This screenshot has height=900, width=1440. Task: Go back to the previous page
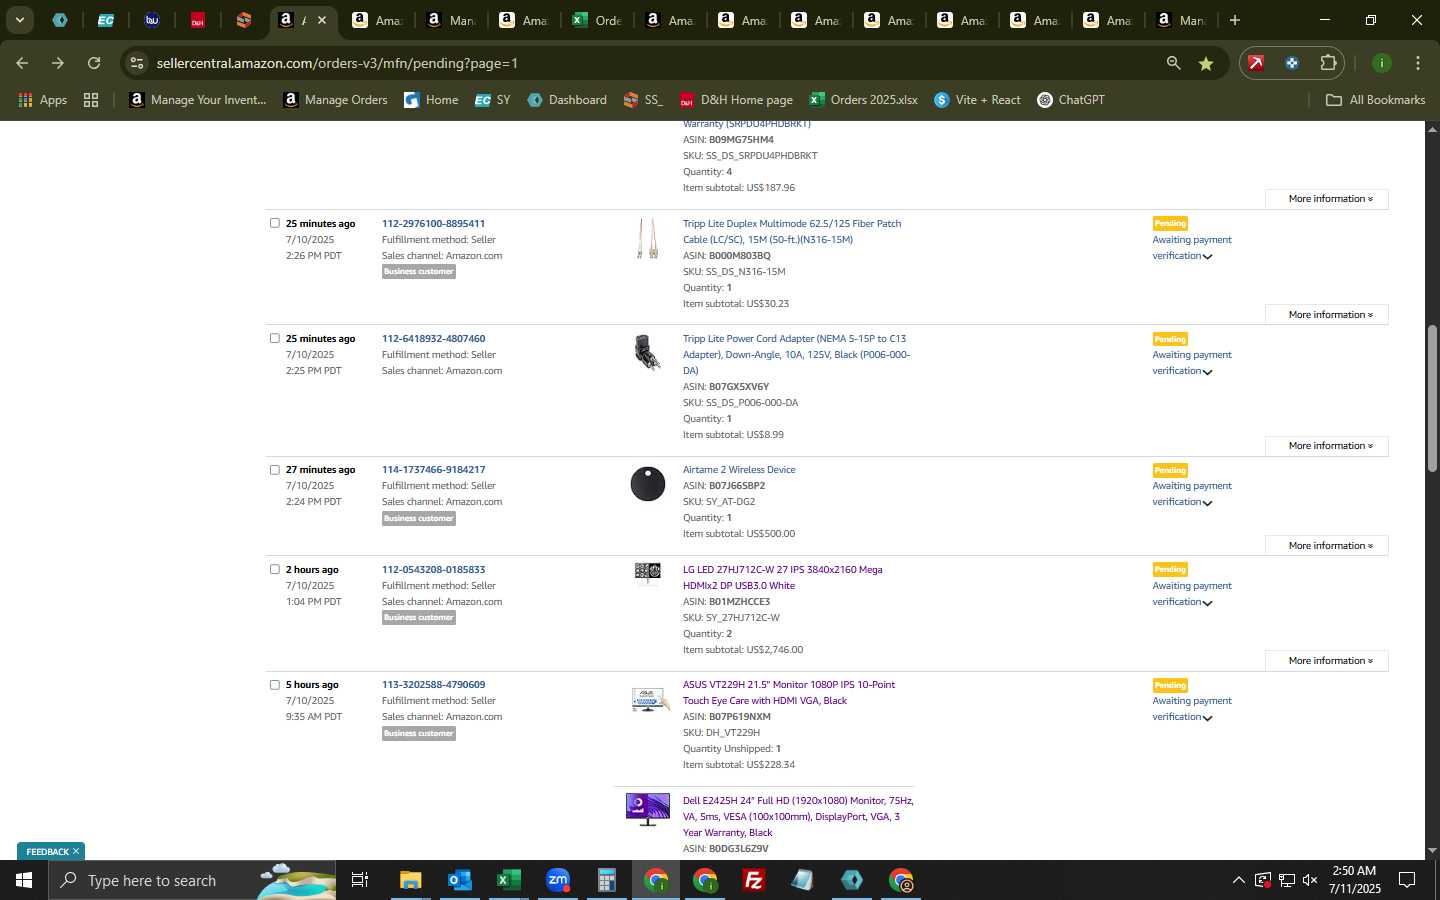22,63
